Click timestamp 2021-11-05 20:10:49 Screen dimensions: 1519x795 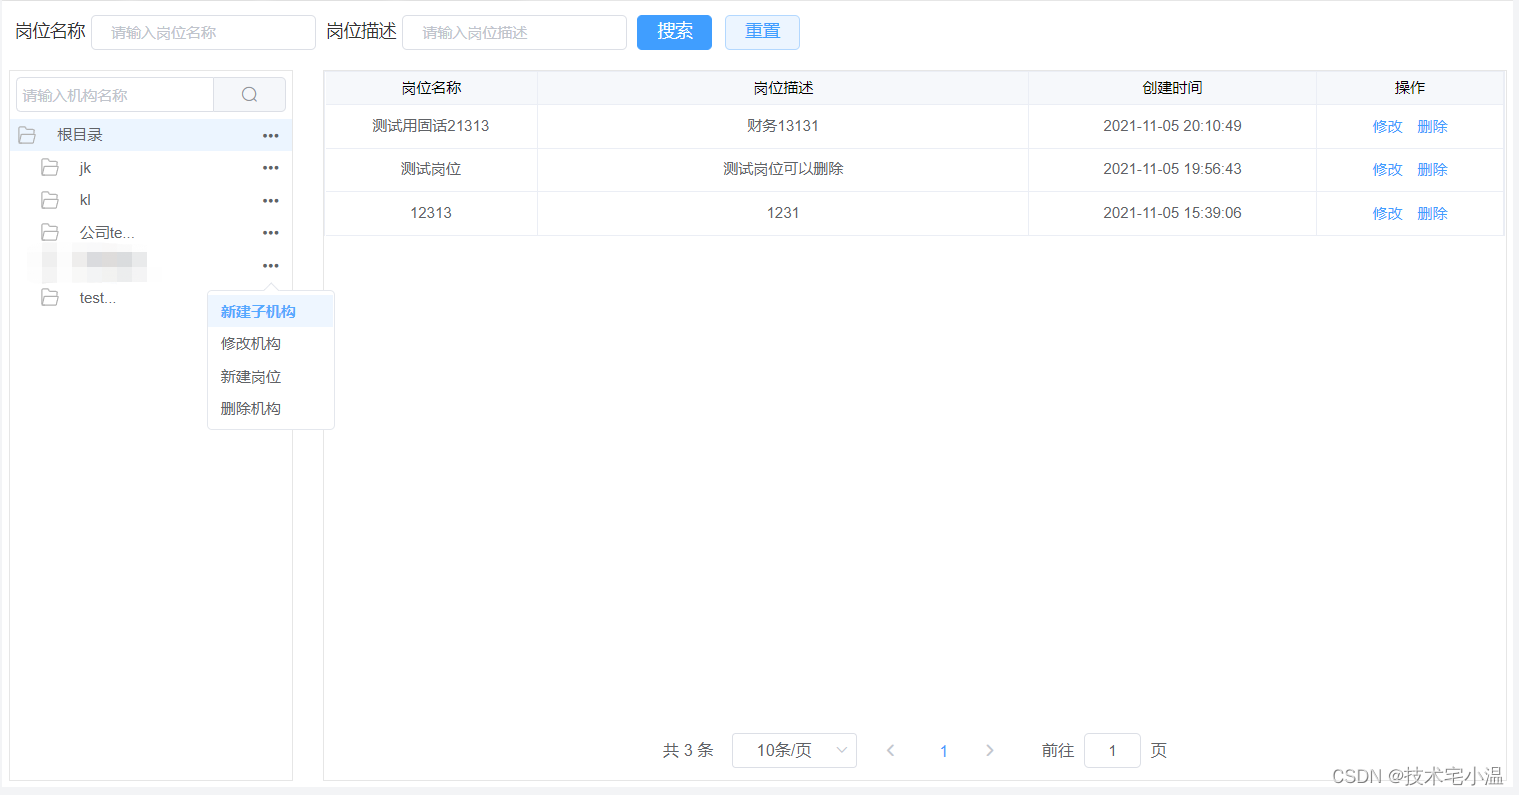1172,126
